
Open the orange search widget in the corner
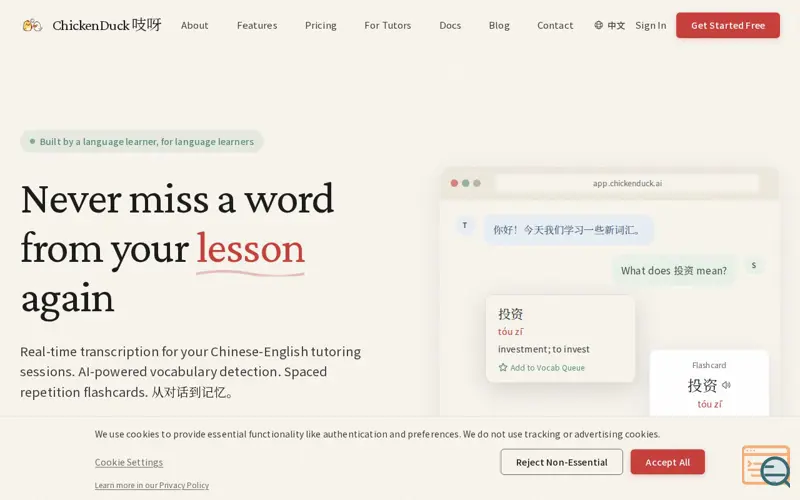point(766,466)
